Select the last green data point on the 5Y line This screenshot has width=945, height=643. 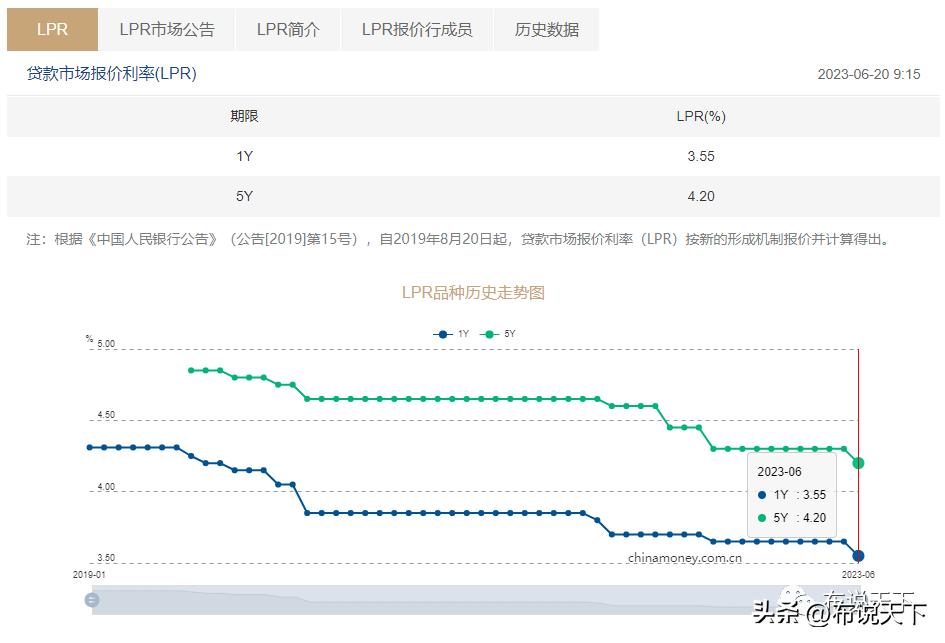[x=858, y=463]
